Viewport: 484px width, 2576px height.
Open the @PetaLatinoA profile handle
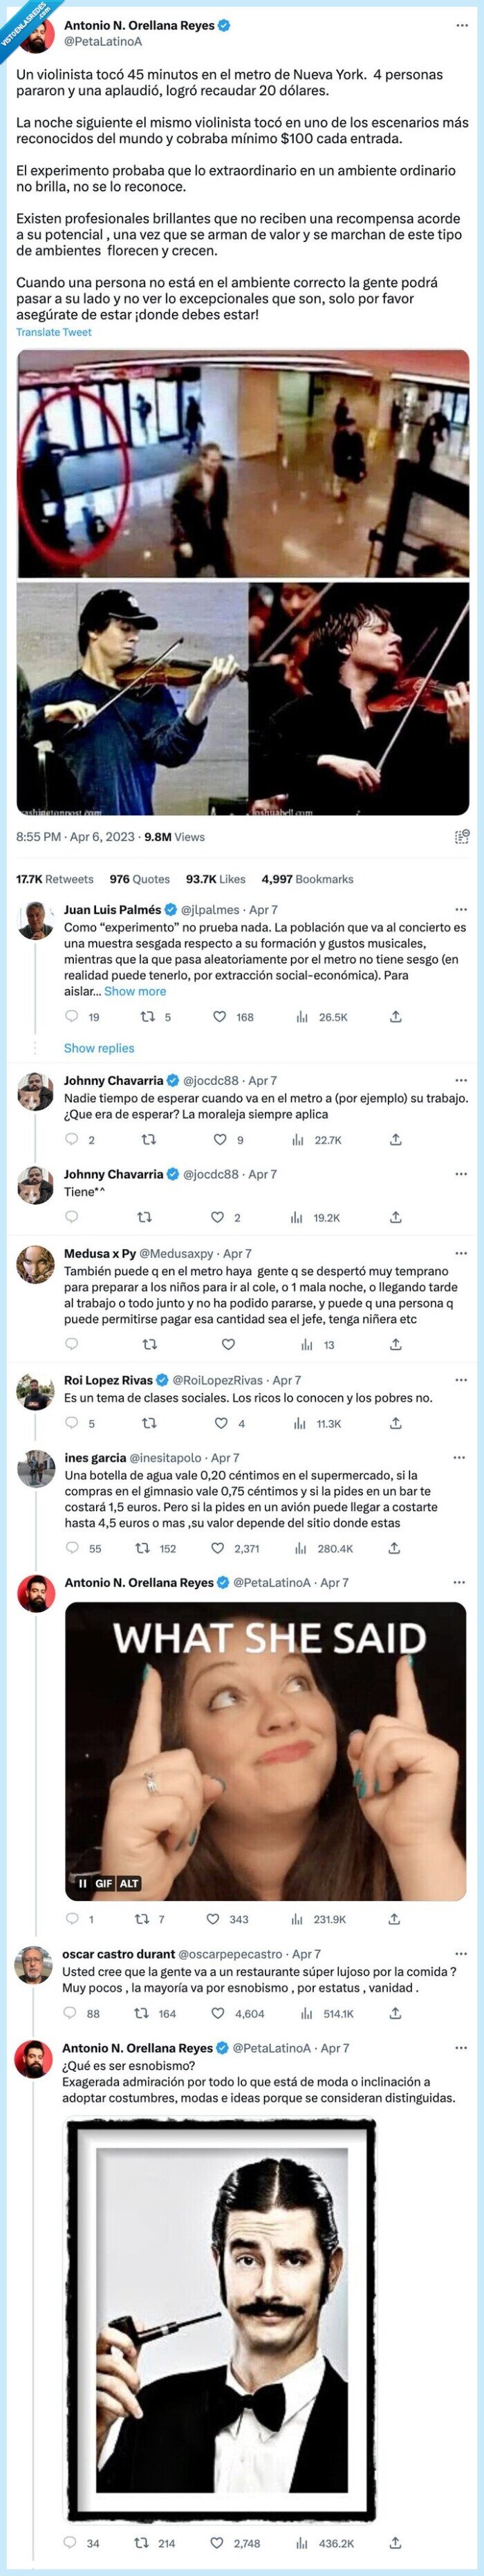click(x=103, y=42)
